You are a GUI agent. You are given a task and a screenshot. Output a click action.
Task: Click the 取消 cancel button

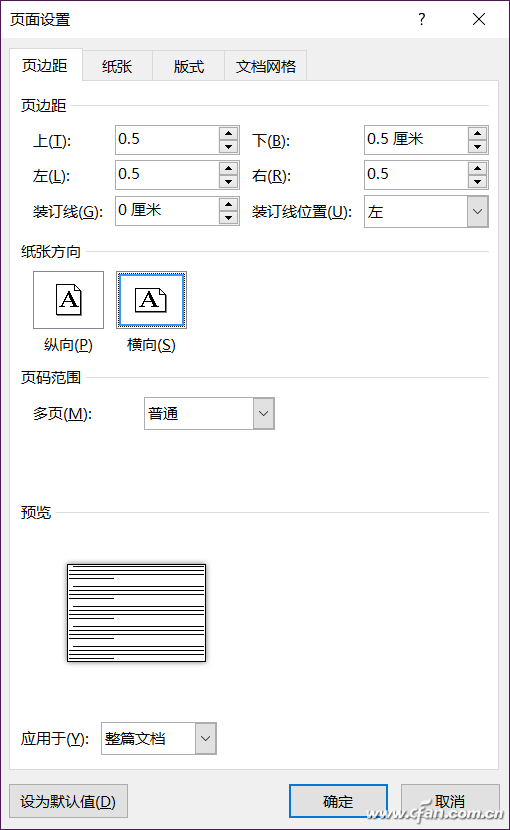[450, 801]
